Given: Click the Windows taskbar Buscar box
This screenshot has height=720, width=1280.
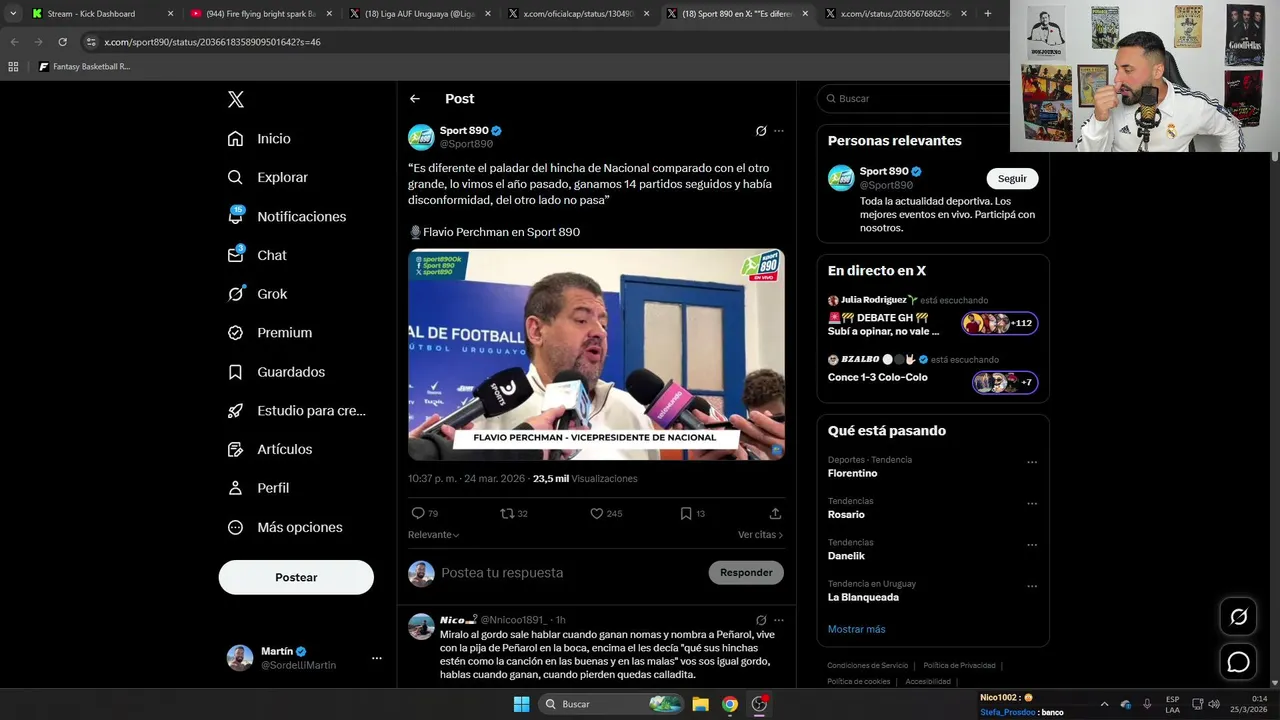Looking at the screenshot, I should [613, 704].
